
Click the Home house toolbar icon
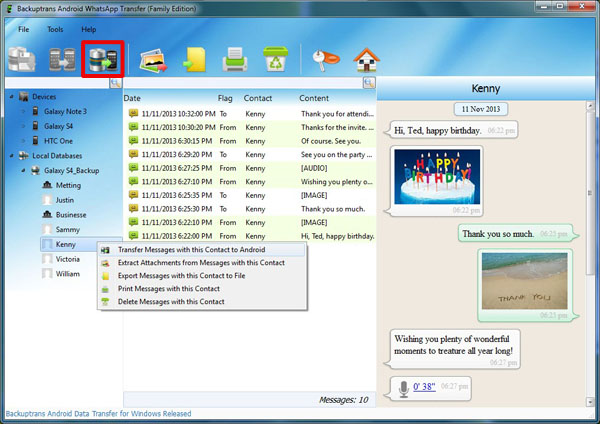click(x=366, y=60)
